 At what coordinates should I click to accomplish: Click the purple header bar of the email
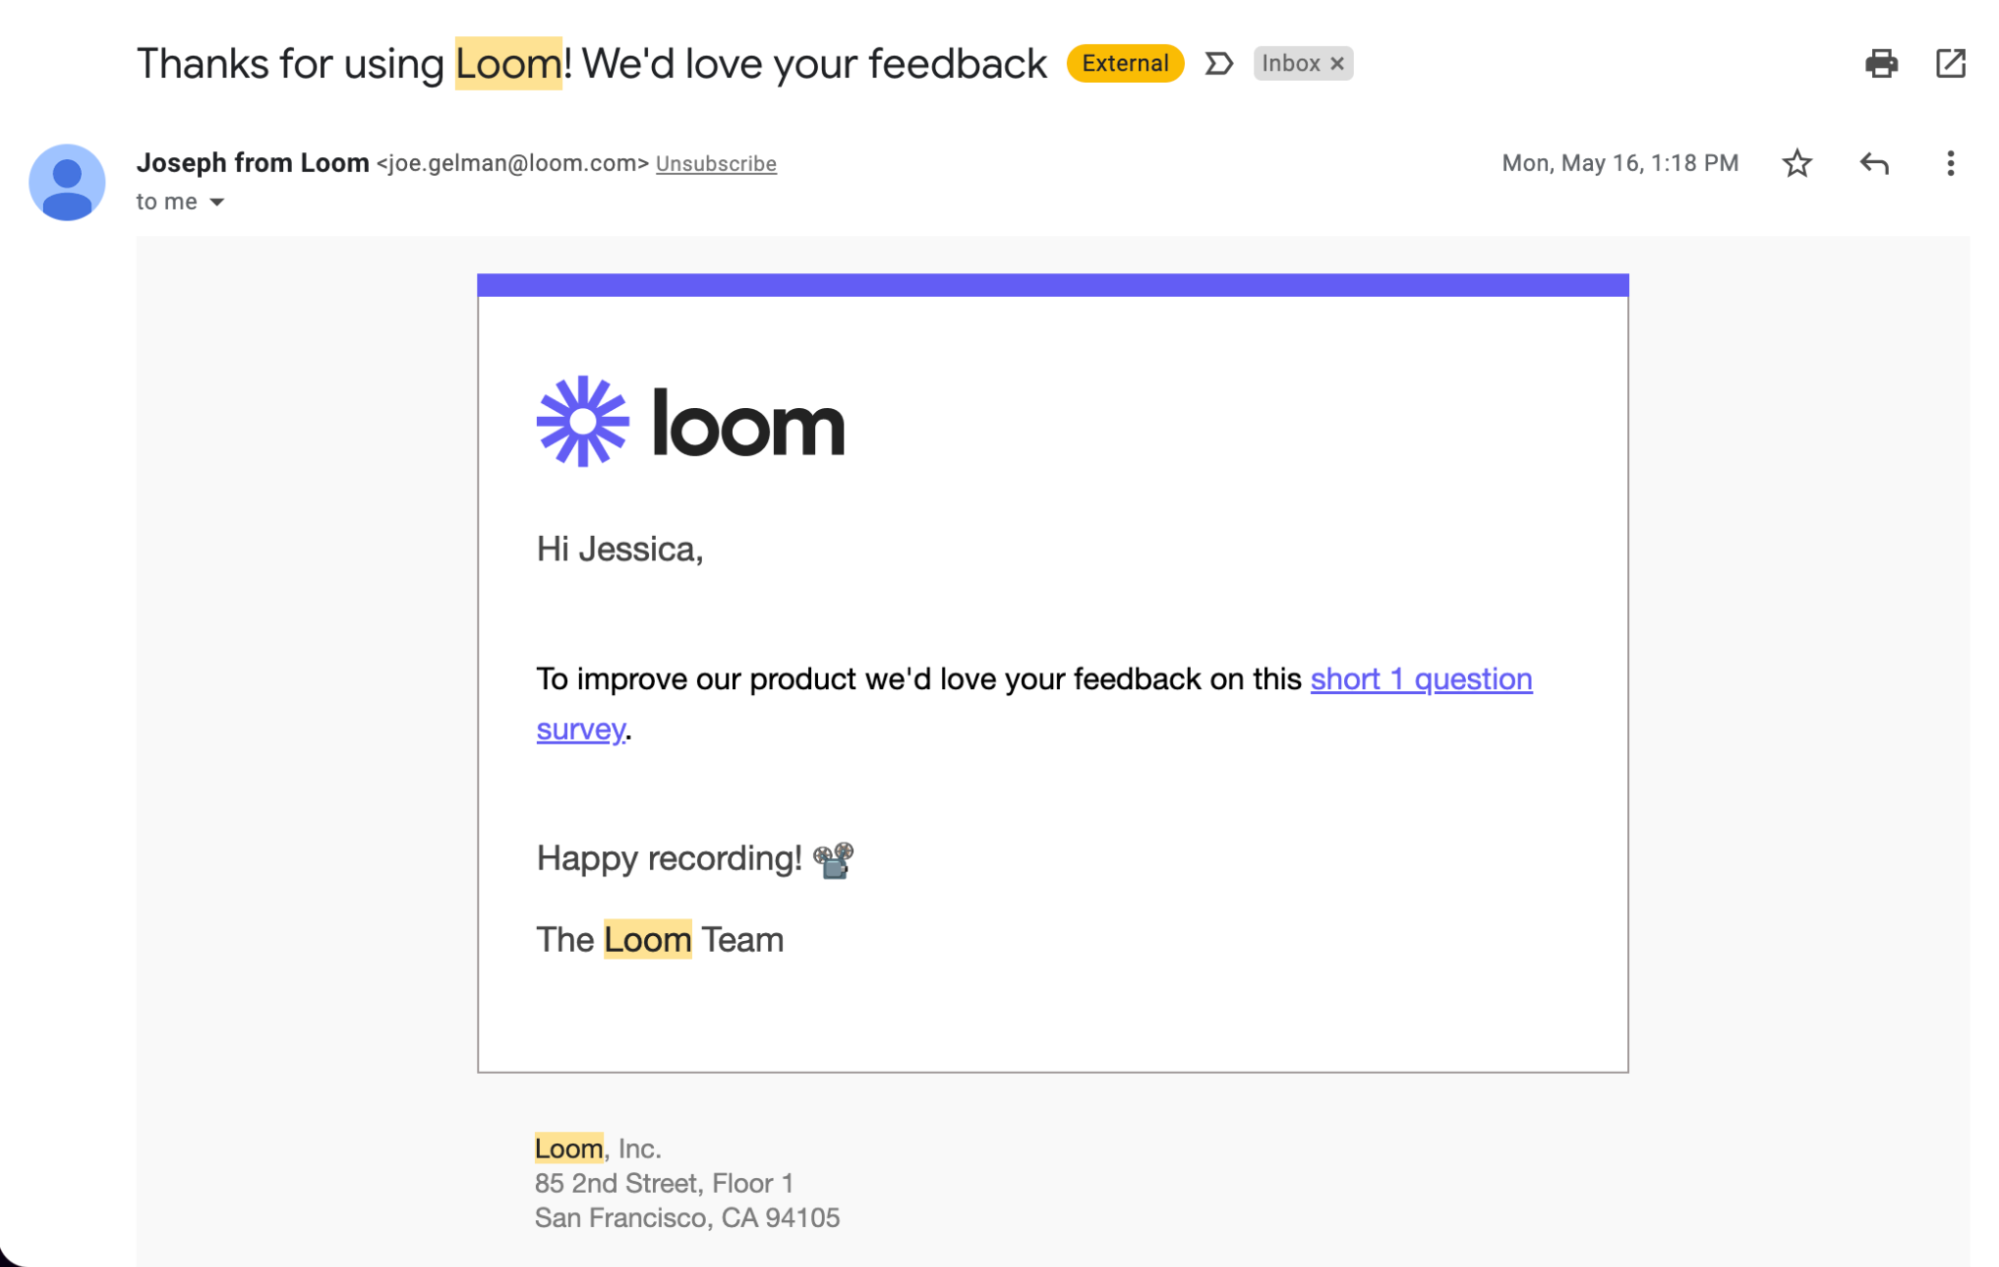tap(1052, 285)
